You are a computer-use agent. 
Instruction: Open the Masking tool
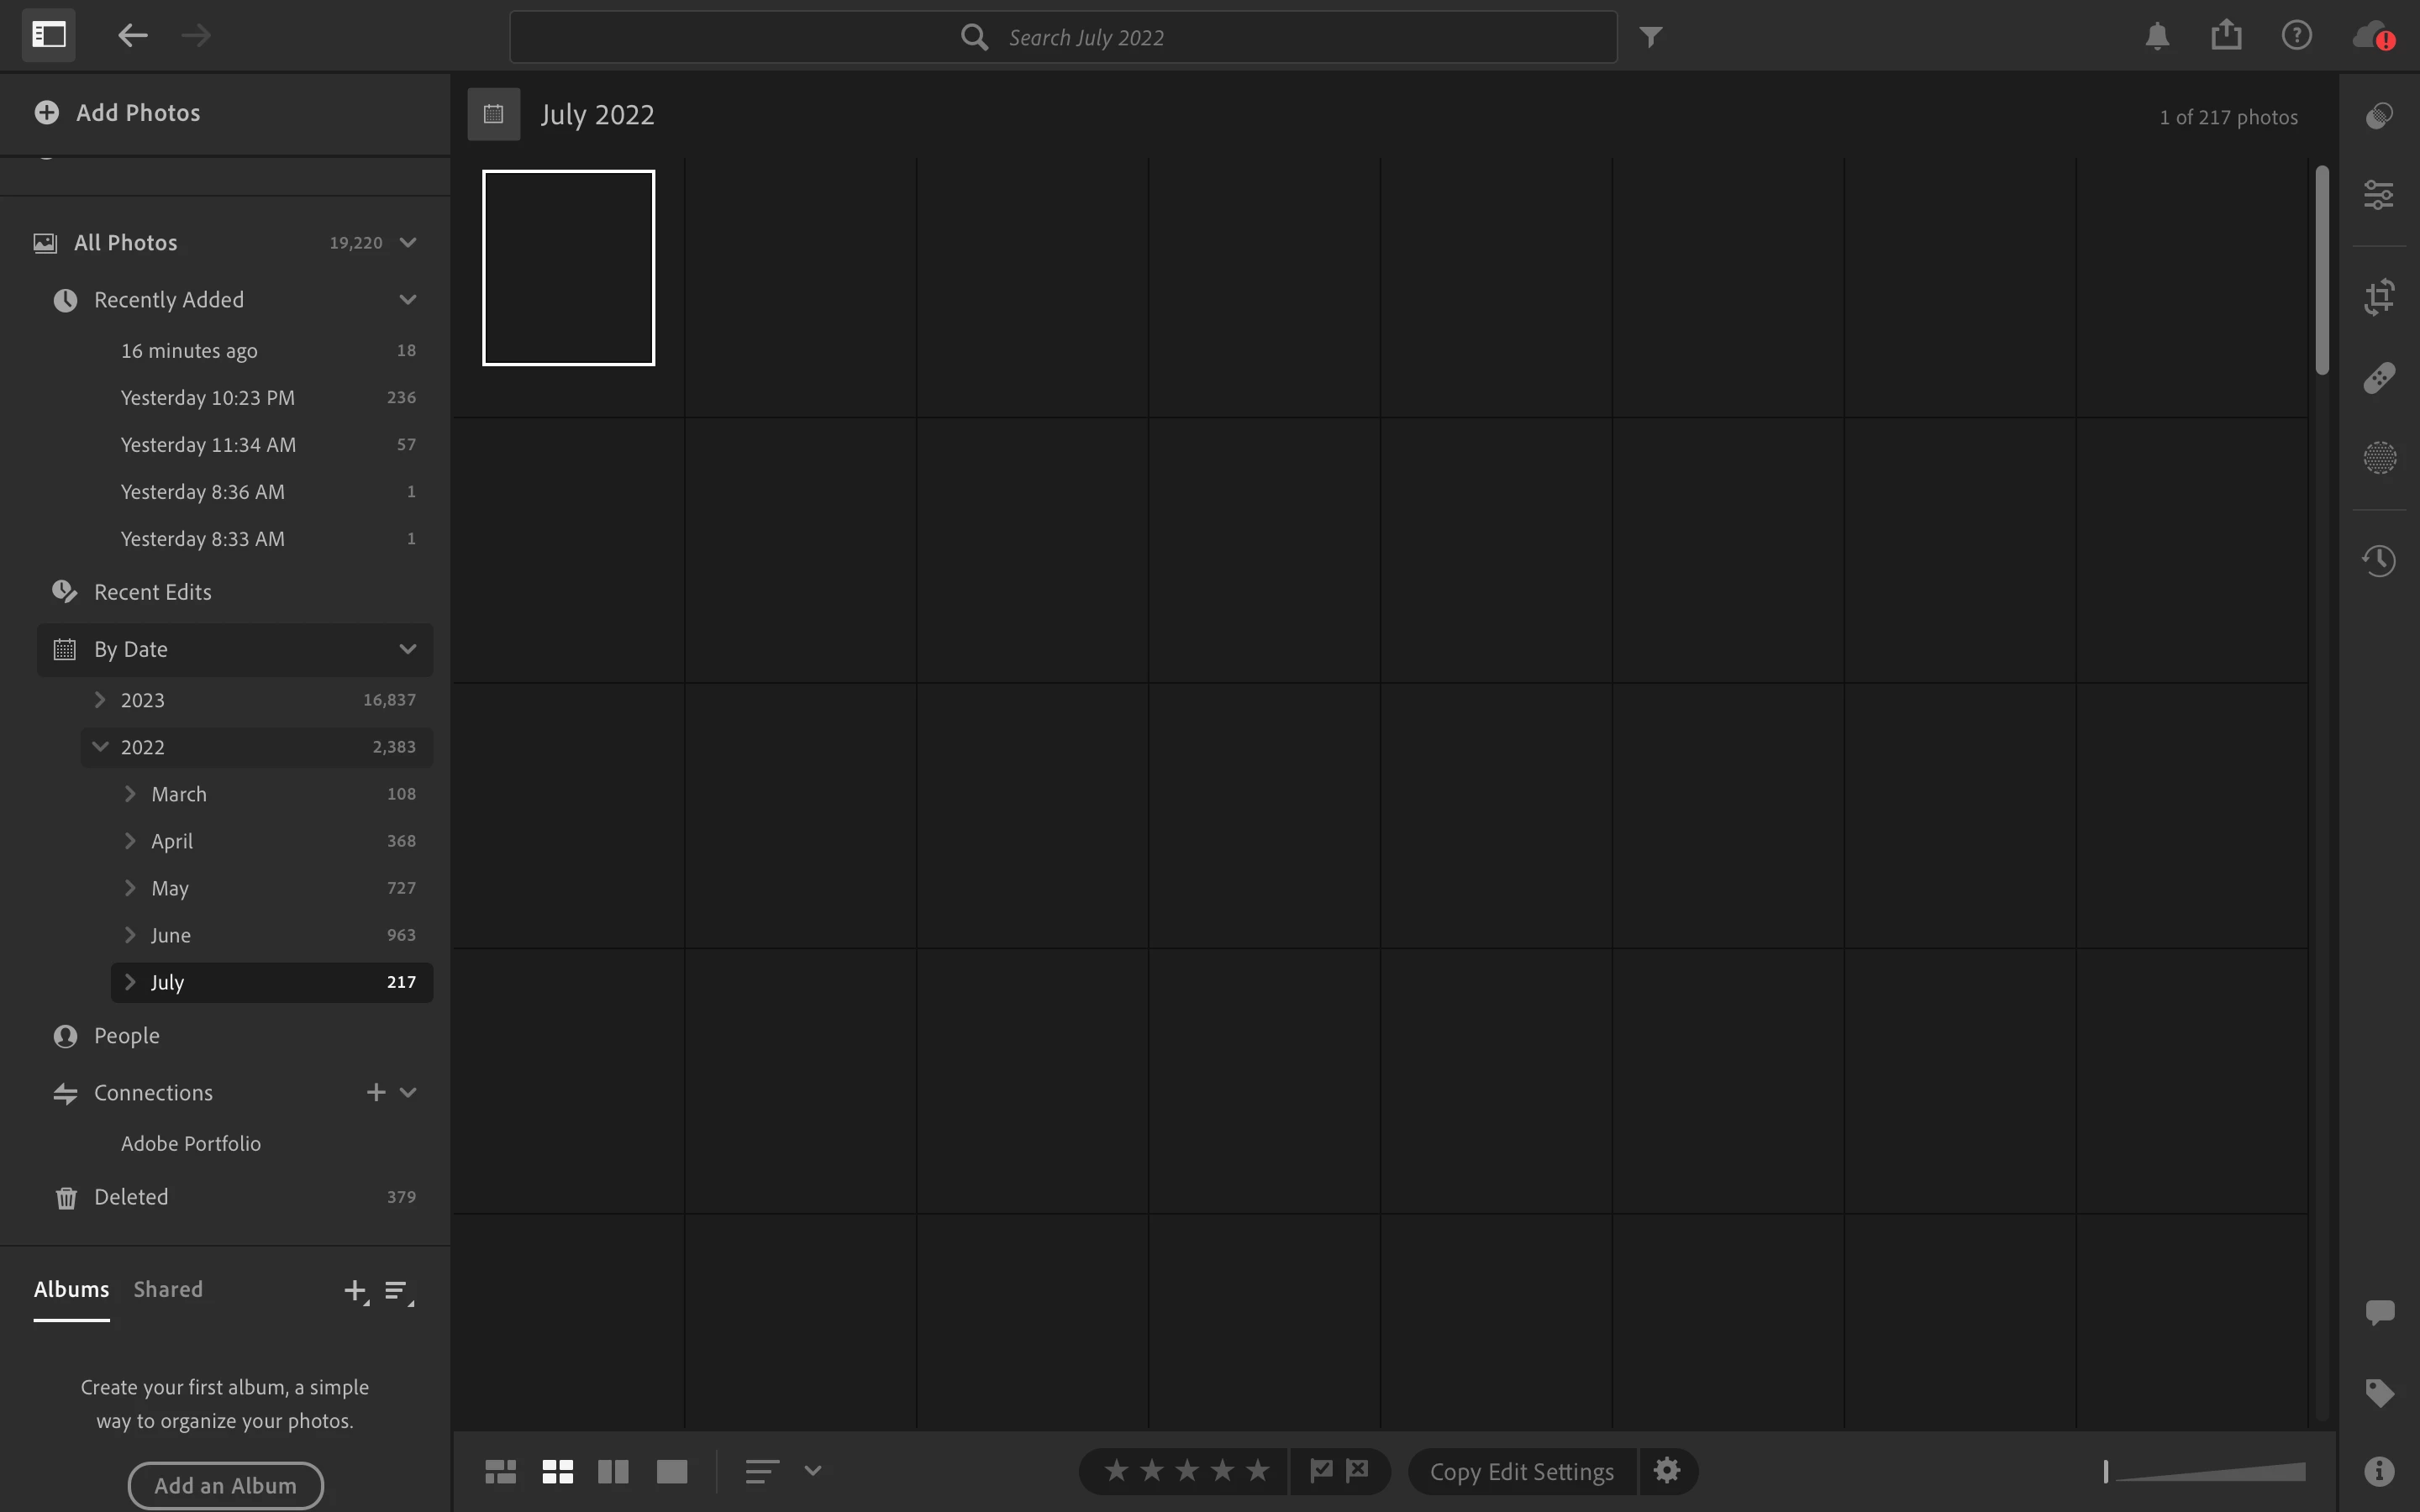[2379, 458]
